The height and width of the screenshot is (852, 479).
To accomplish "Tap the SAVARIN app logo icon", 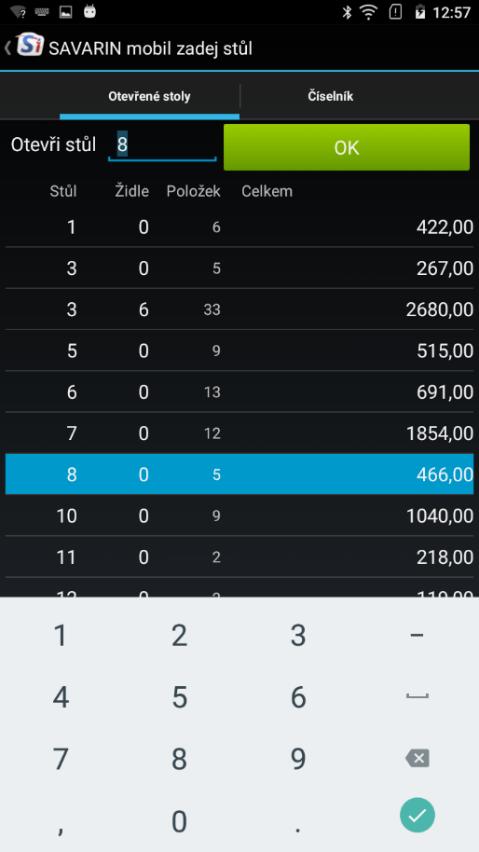I will pos(29,45).
